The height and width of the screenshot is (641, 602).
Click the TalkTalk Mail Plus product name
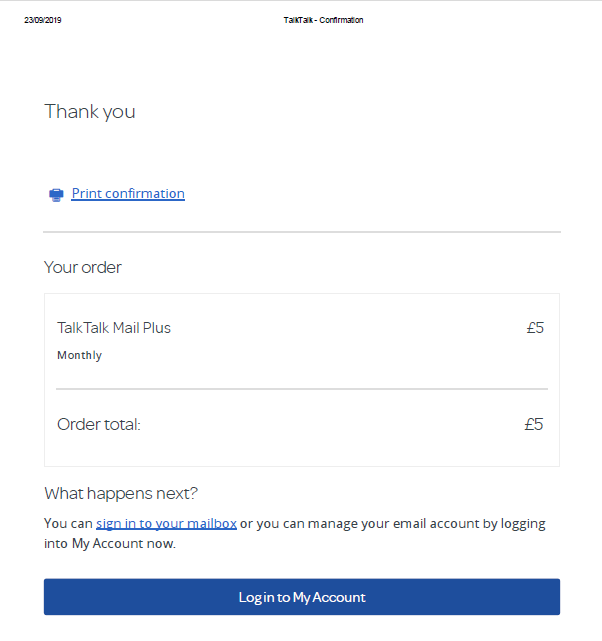[114, 328]
